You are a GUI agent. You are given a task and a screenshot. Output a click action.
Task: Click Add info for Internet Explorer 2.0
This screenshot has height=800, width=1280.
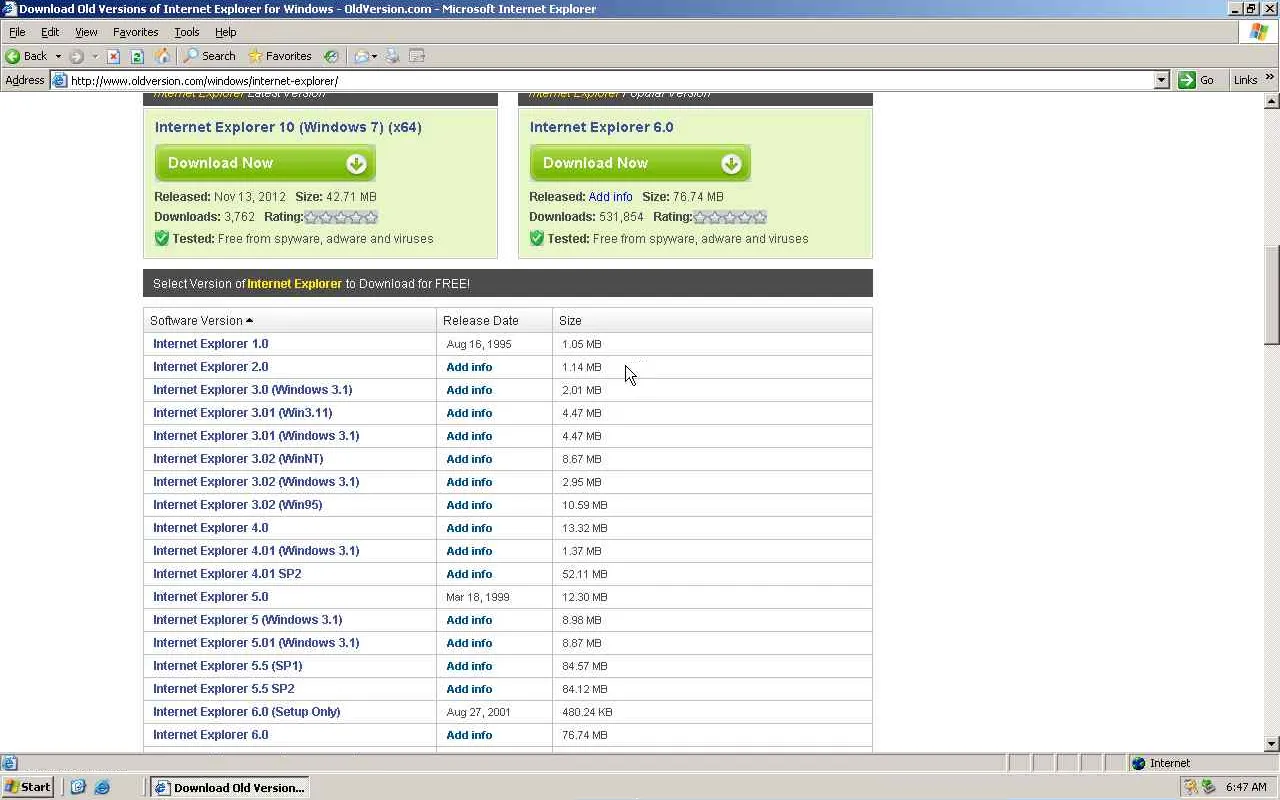tap(469, 367)
